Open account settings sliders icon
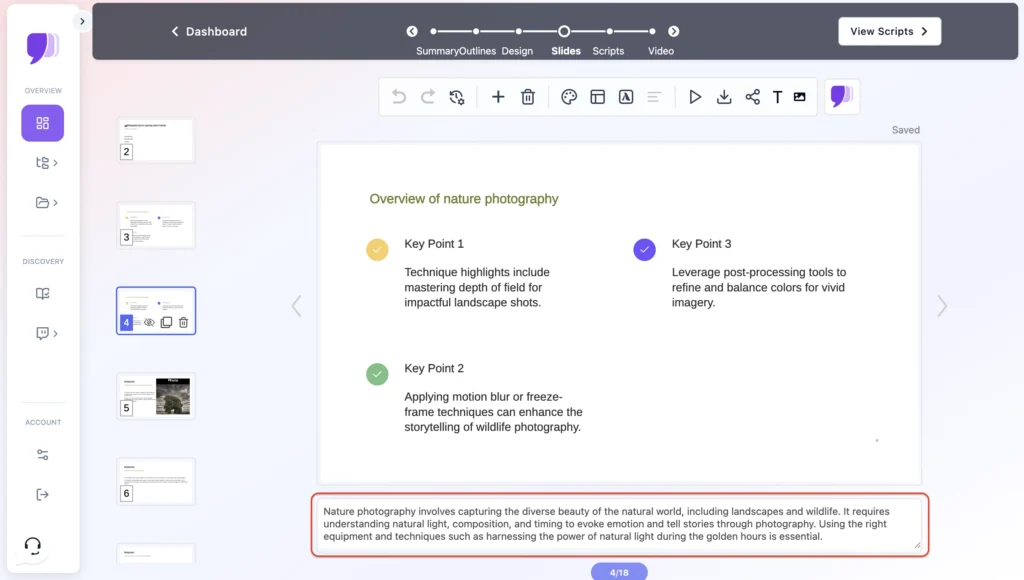Screen dimensions: 1024x580 (x=42, y=455)
